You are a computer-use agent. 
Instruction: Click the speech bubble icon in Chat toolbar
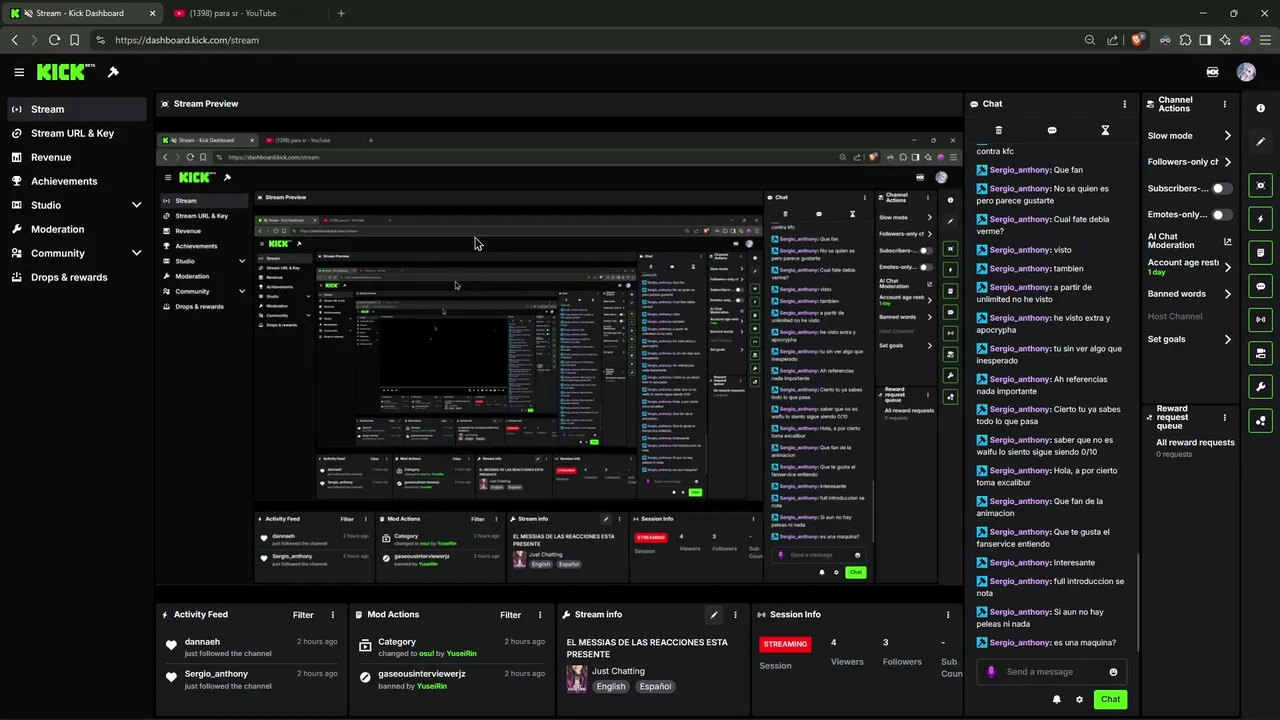[1052, 130]
